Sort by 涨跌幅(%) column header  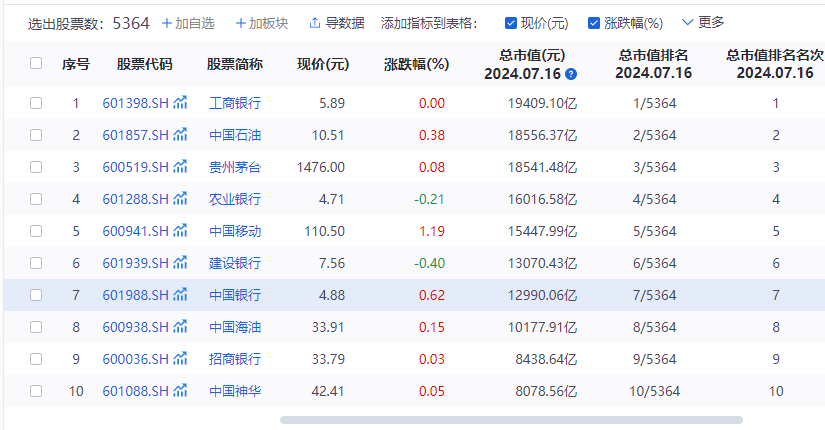pyautogui.click(x=416, y=64)
